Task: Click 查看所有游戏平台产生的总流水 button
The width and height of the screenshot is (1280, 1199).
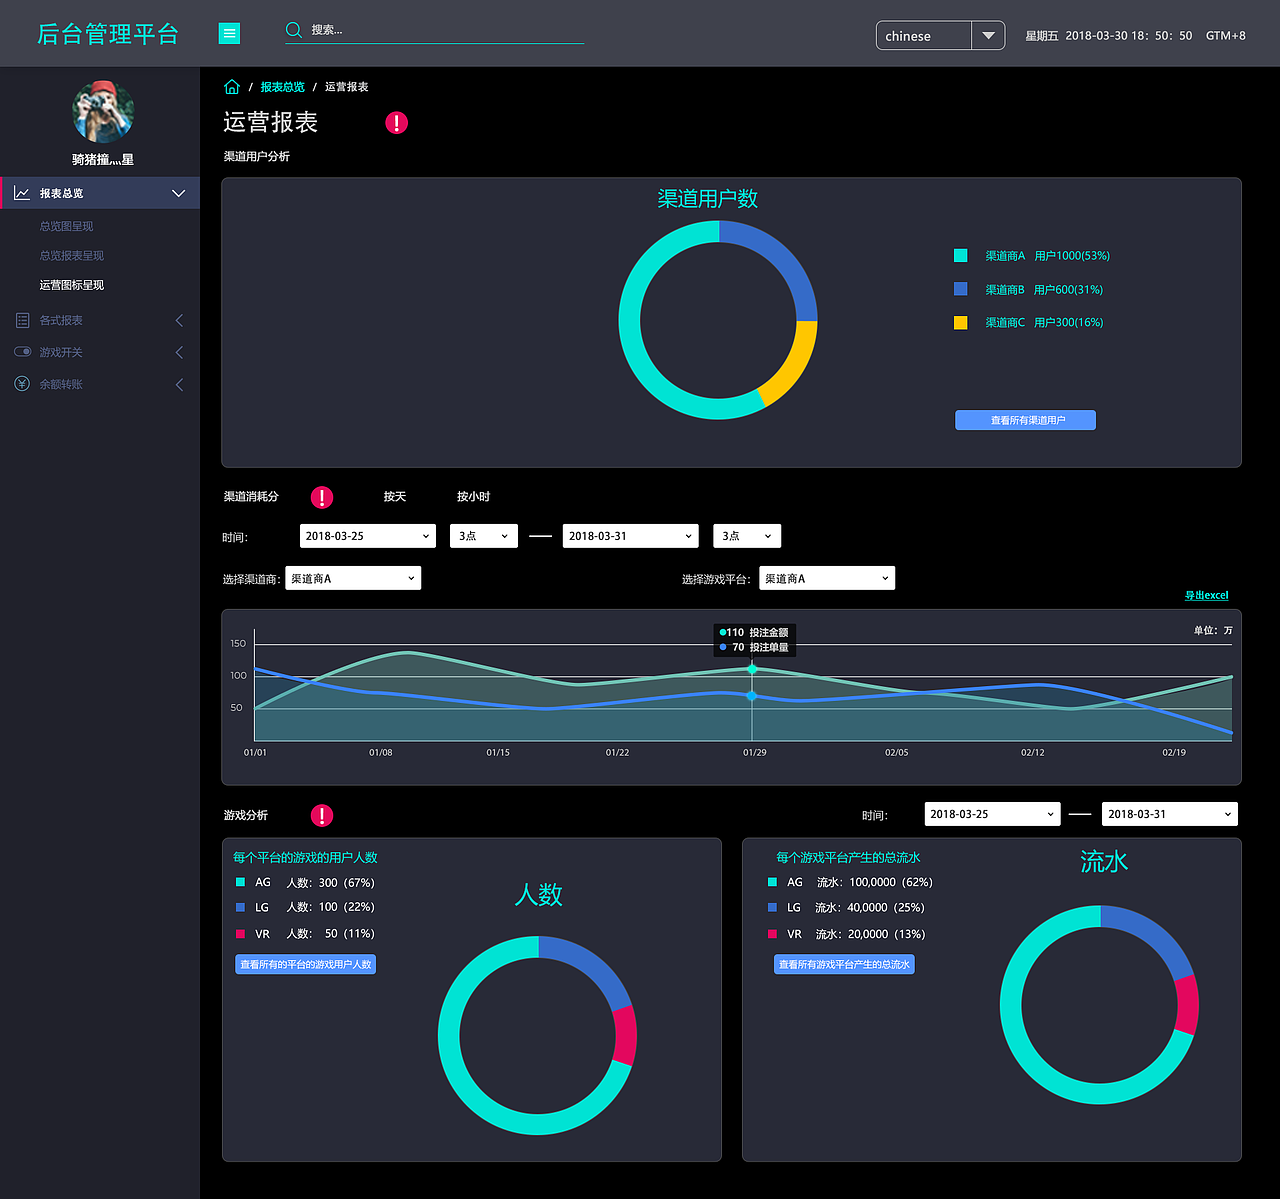Action: click(844, 964)
